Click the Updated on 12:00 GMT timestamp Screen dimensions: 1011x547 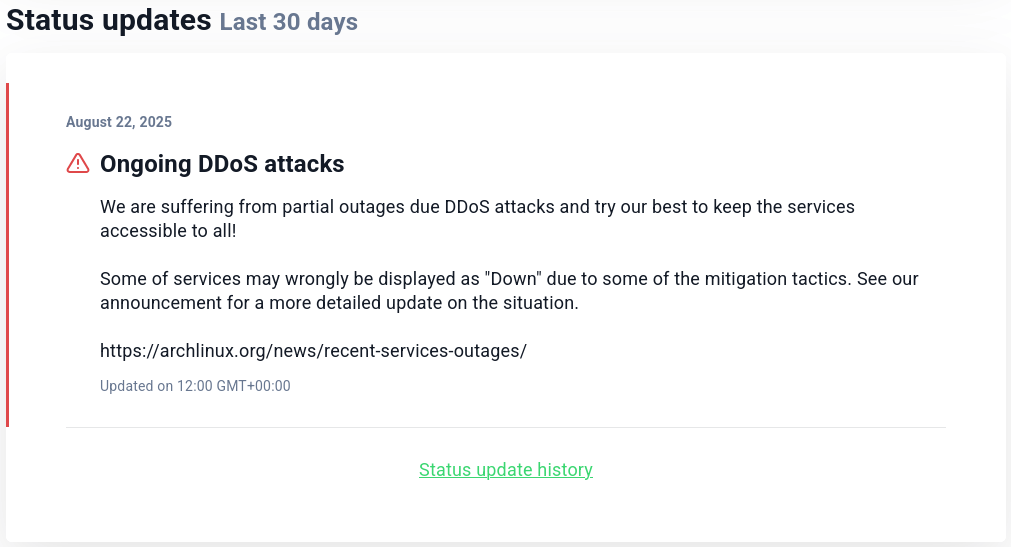point(195,386)
